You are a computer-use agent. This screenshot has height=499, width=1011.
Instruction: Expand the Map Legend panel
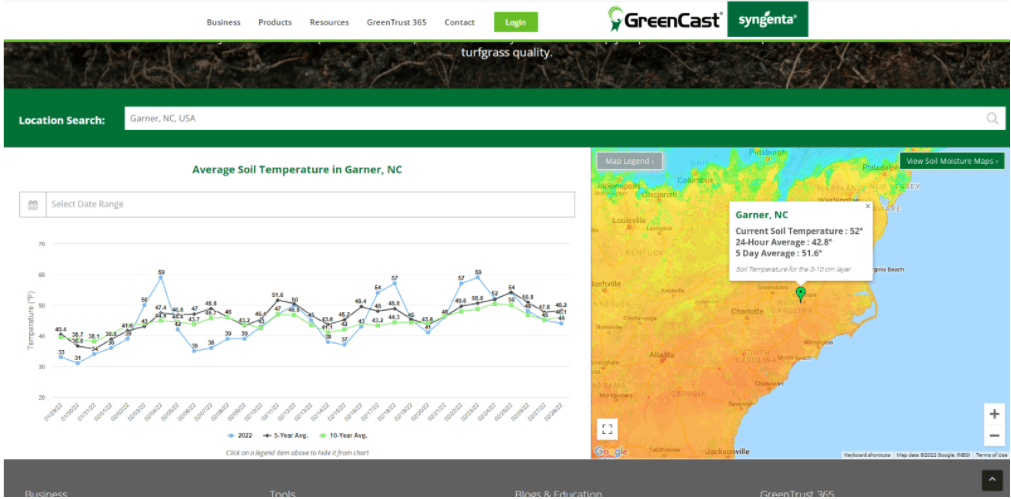pos(629,161)
